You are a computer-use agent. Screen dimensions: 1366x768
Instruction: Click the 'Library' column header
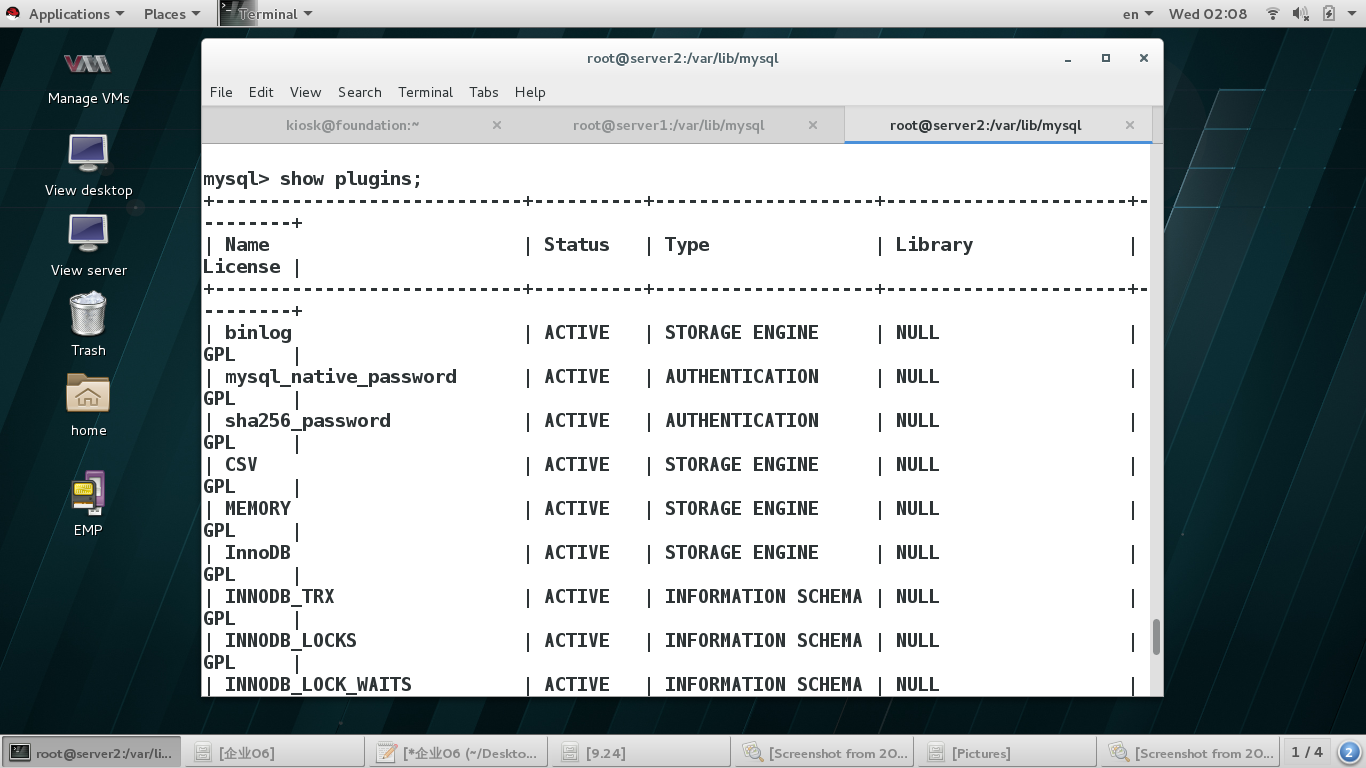coord(934,245)
